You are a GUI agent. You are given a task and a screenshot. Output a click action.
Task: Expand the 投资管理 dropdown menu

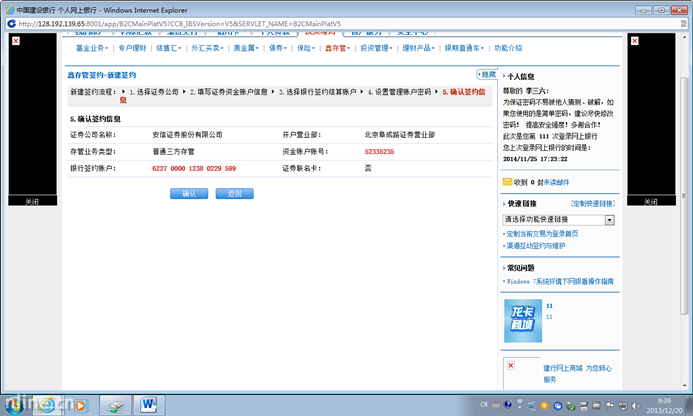(x=376, y=48)
